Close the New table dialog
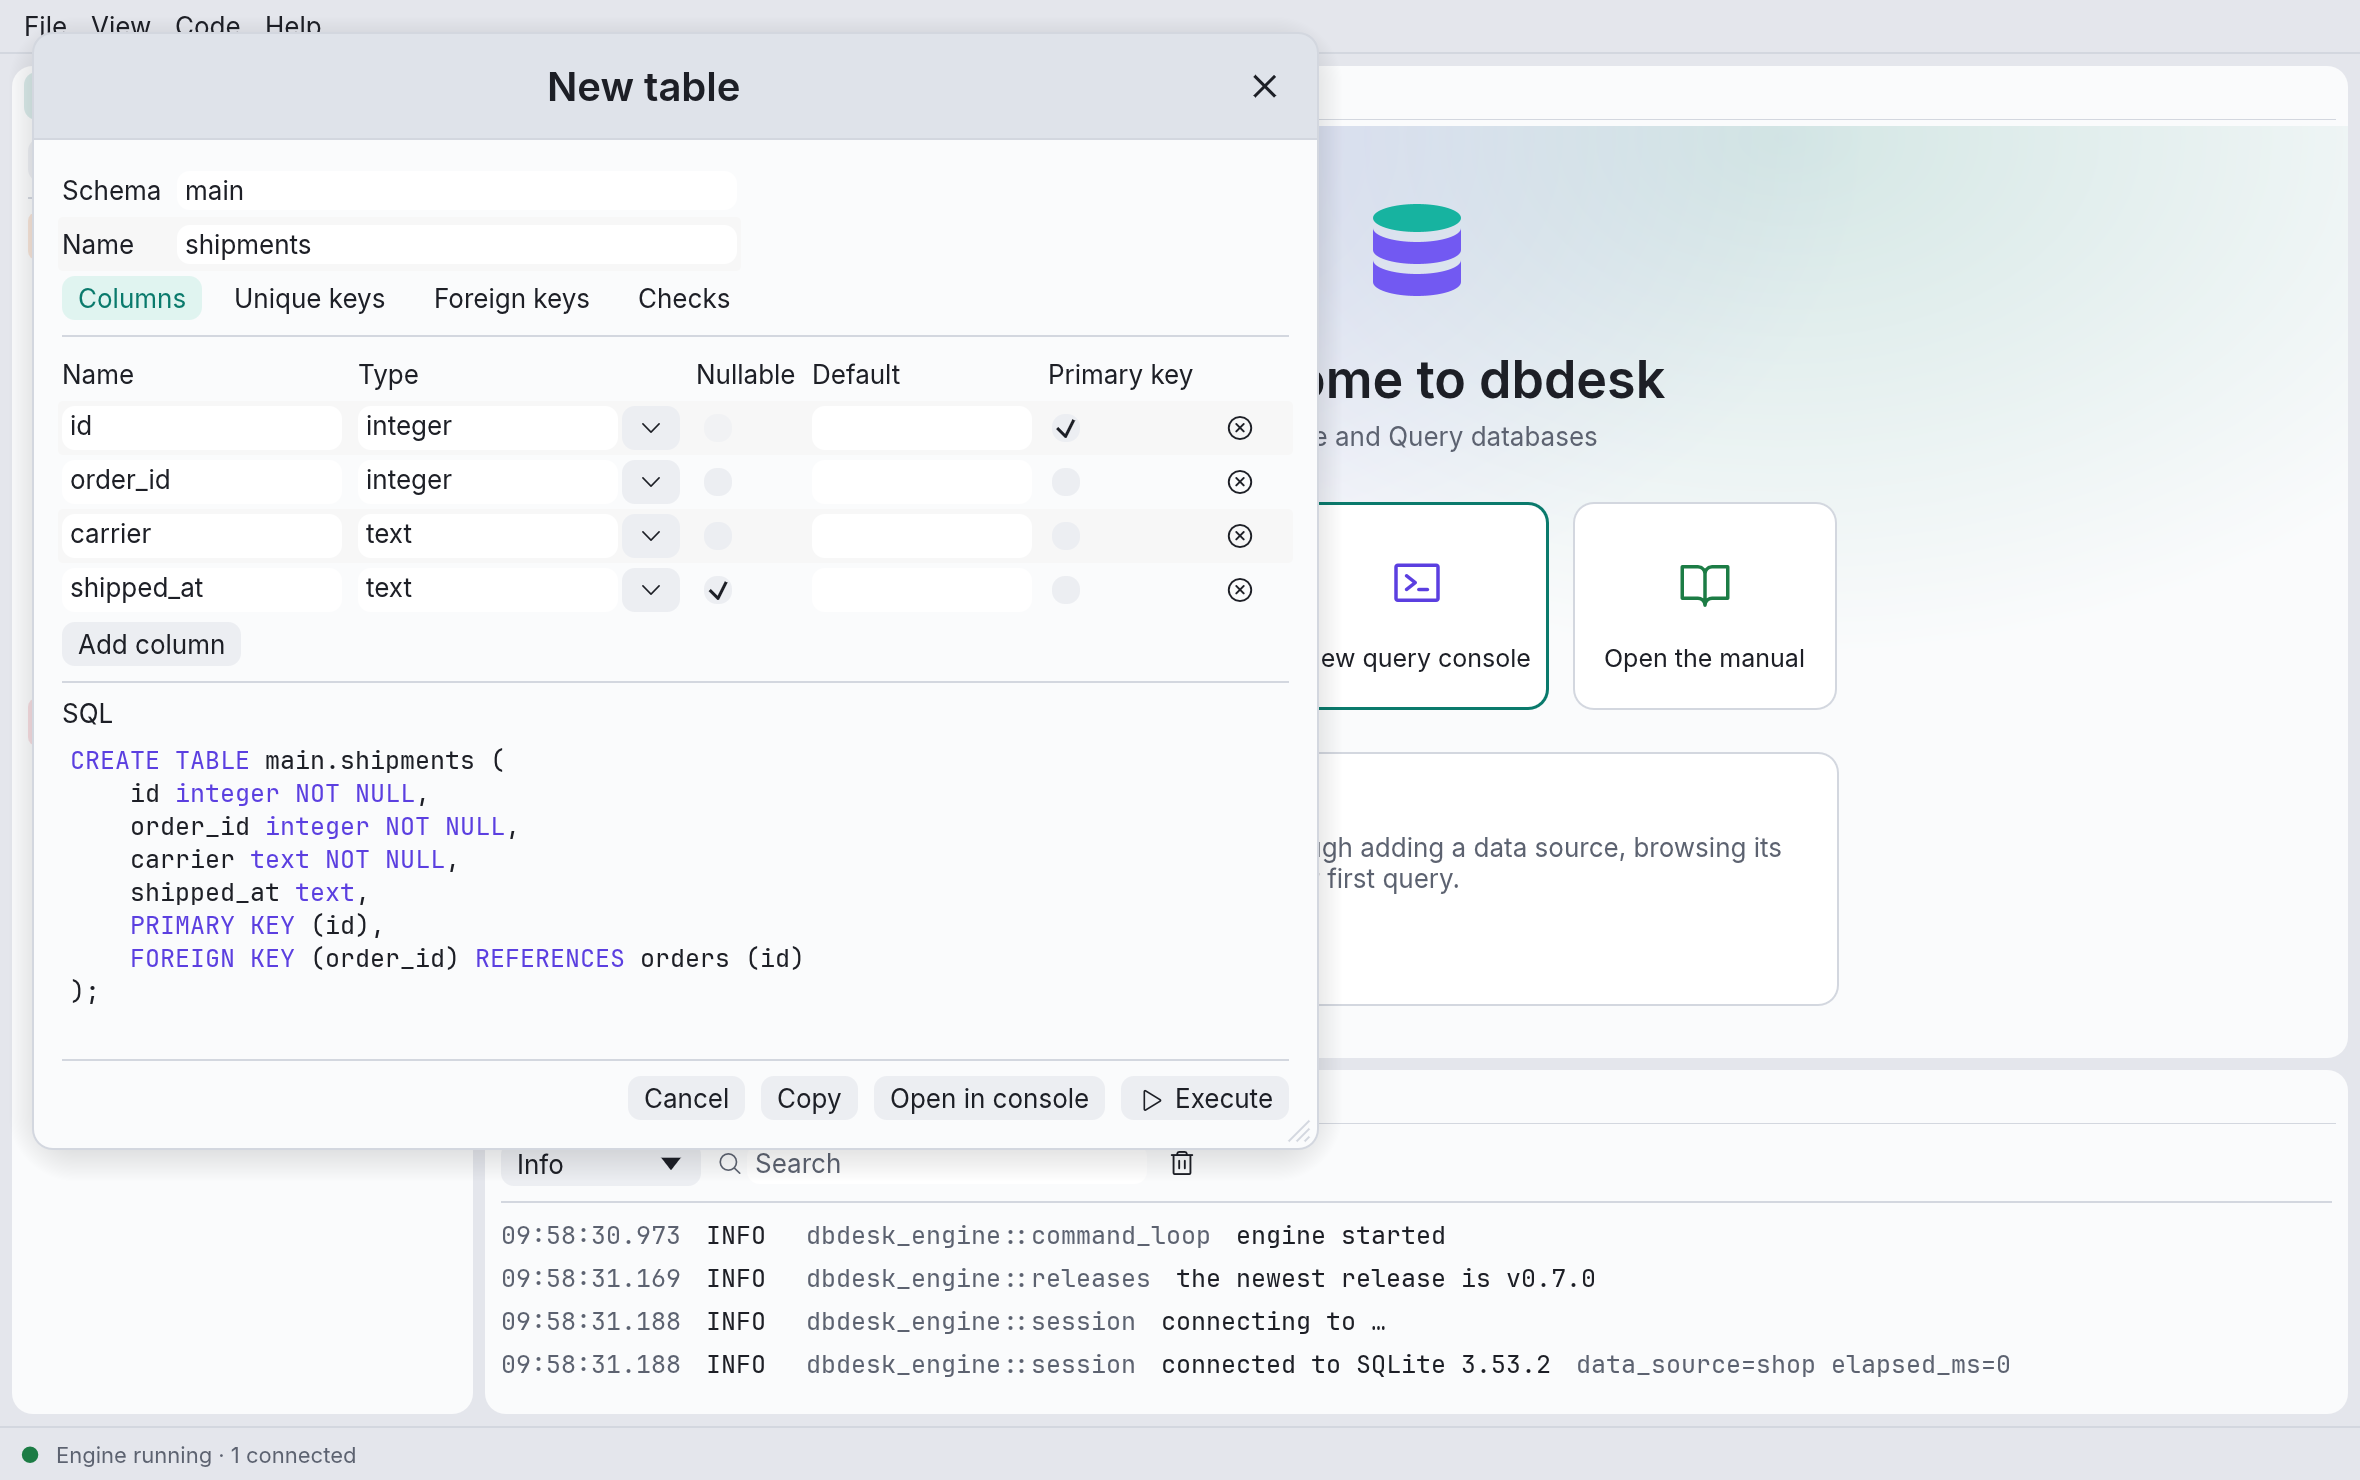The image size is (2360, 1480). (x=1264, y=87)
